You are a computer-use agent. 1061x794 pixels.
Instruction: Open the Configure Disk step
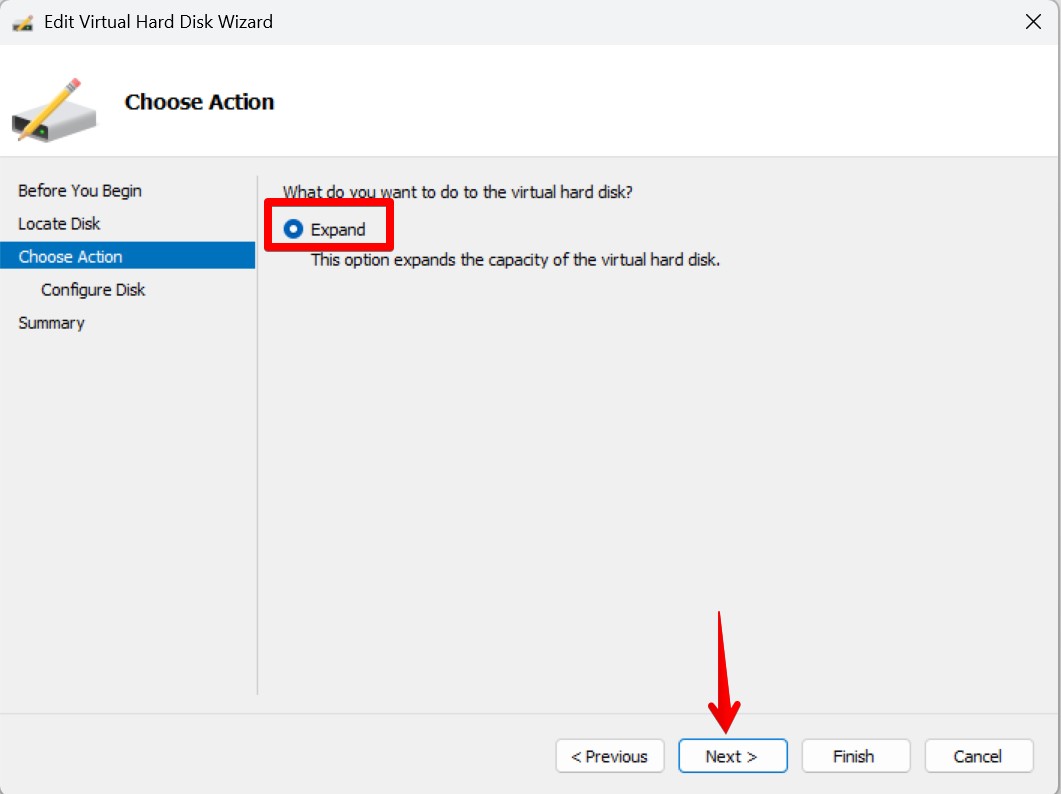point(93,290)
